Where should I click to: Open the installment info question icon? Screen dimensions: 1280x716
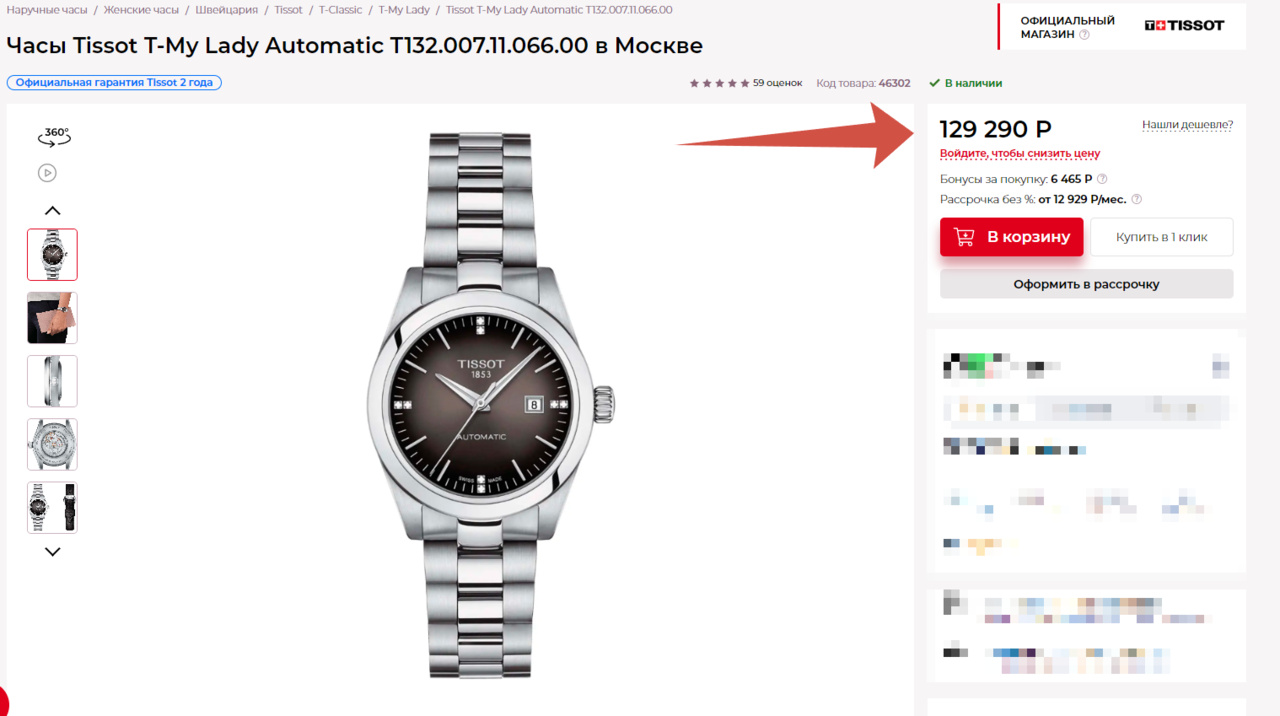coord(1136,199)
